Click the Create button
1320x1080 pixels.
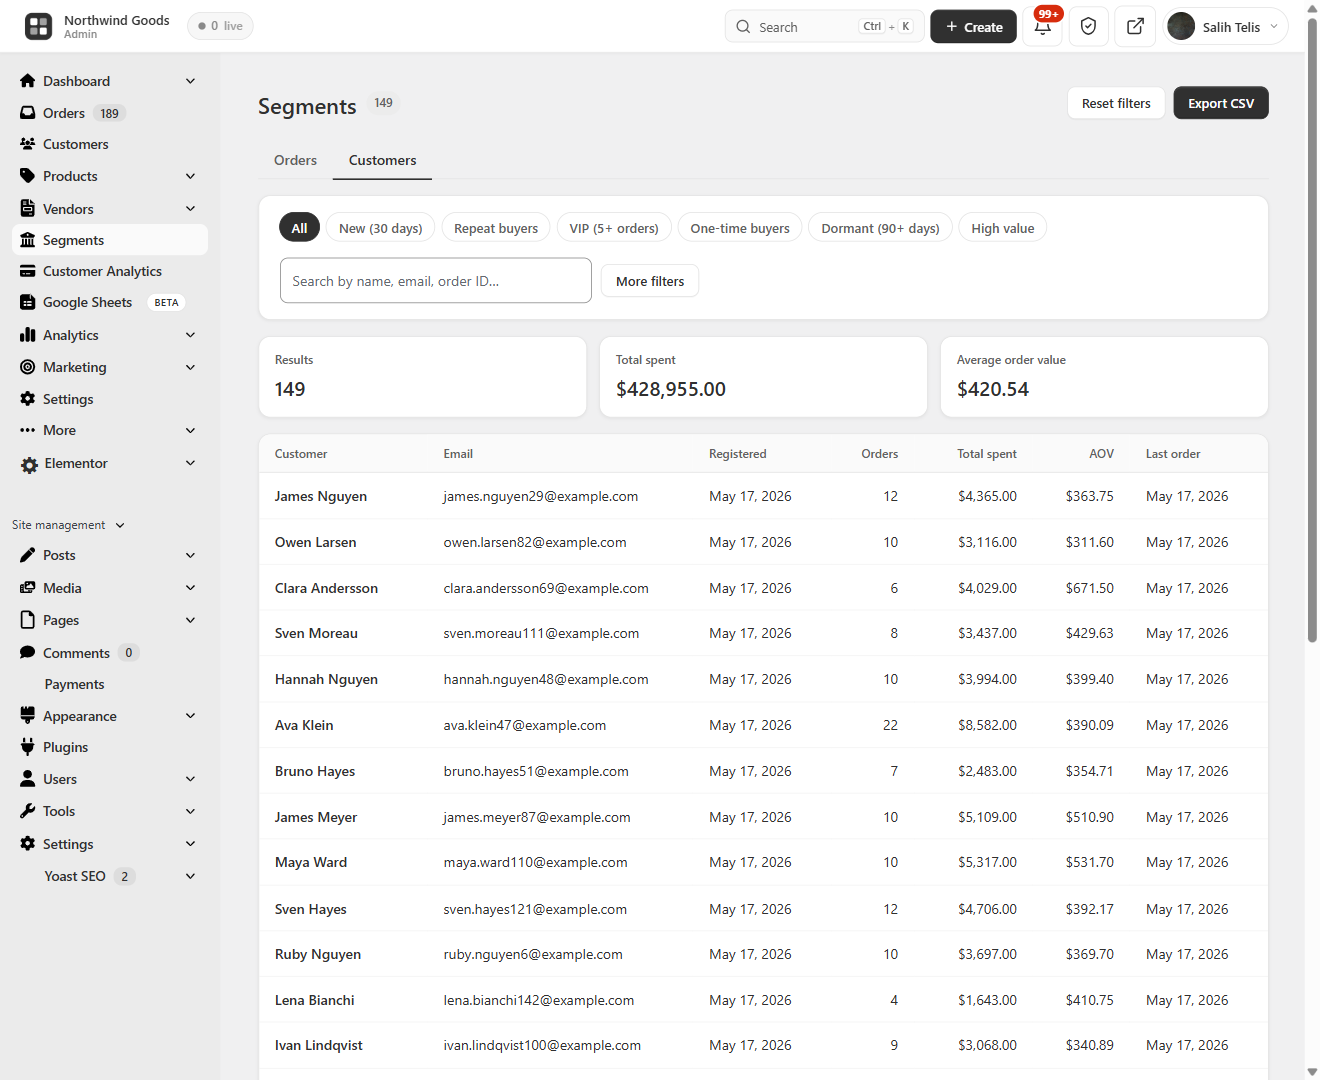974,27
